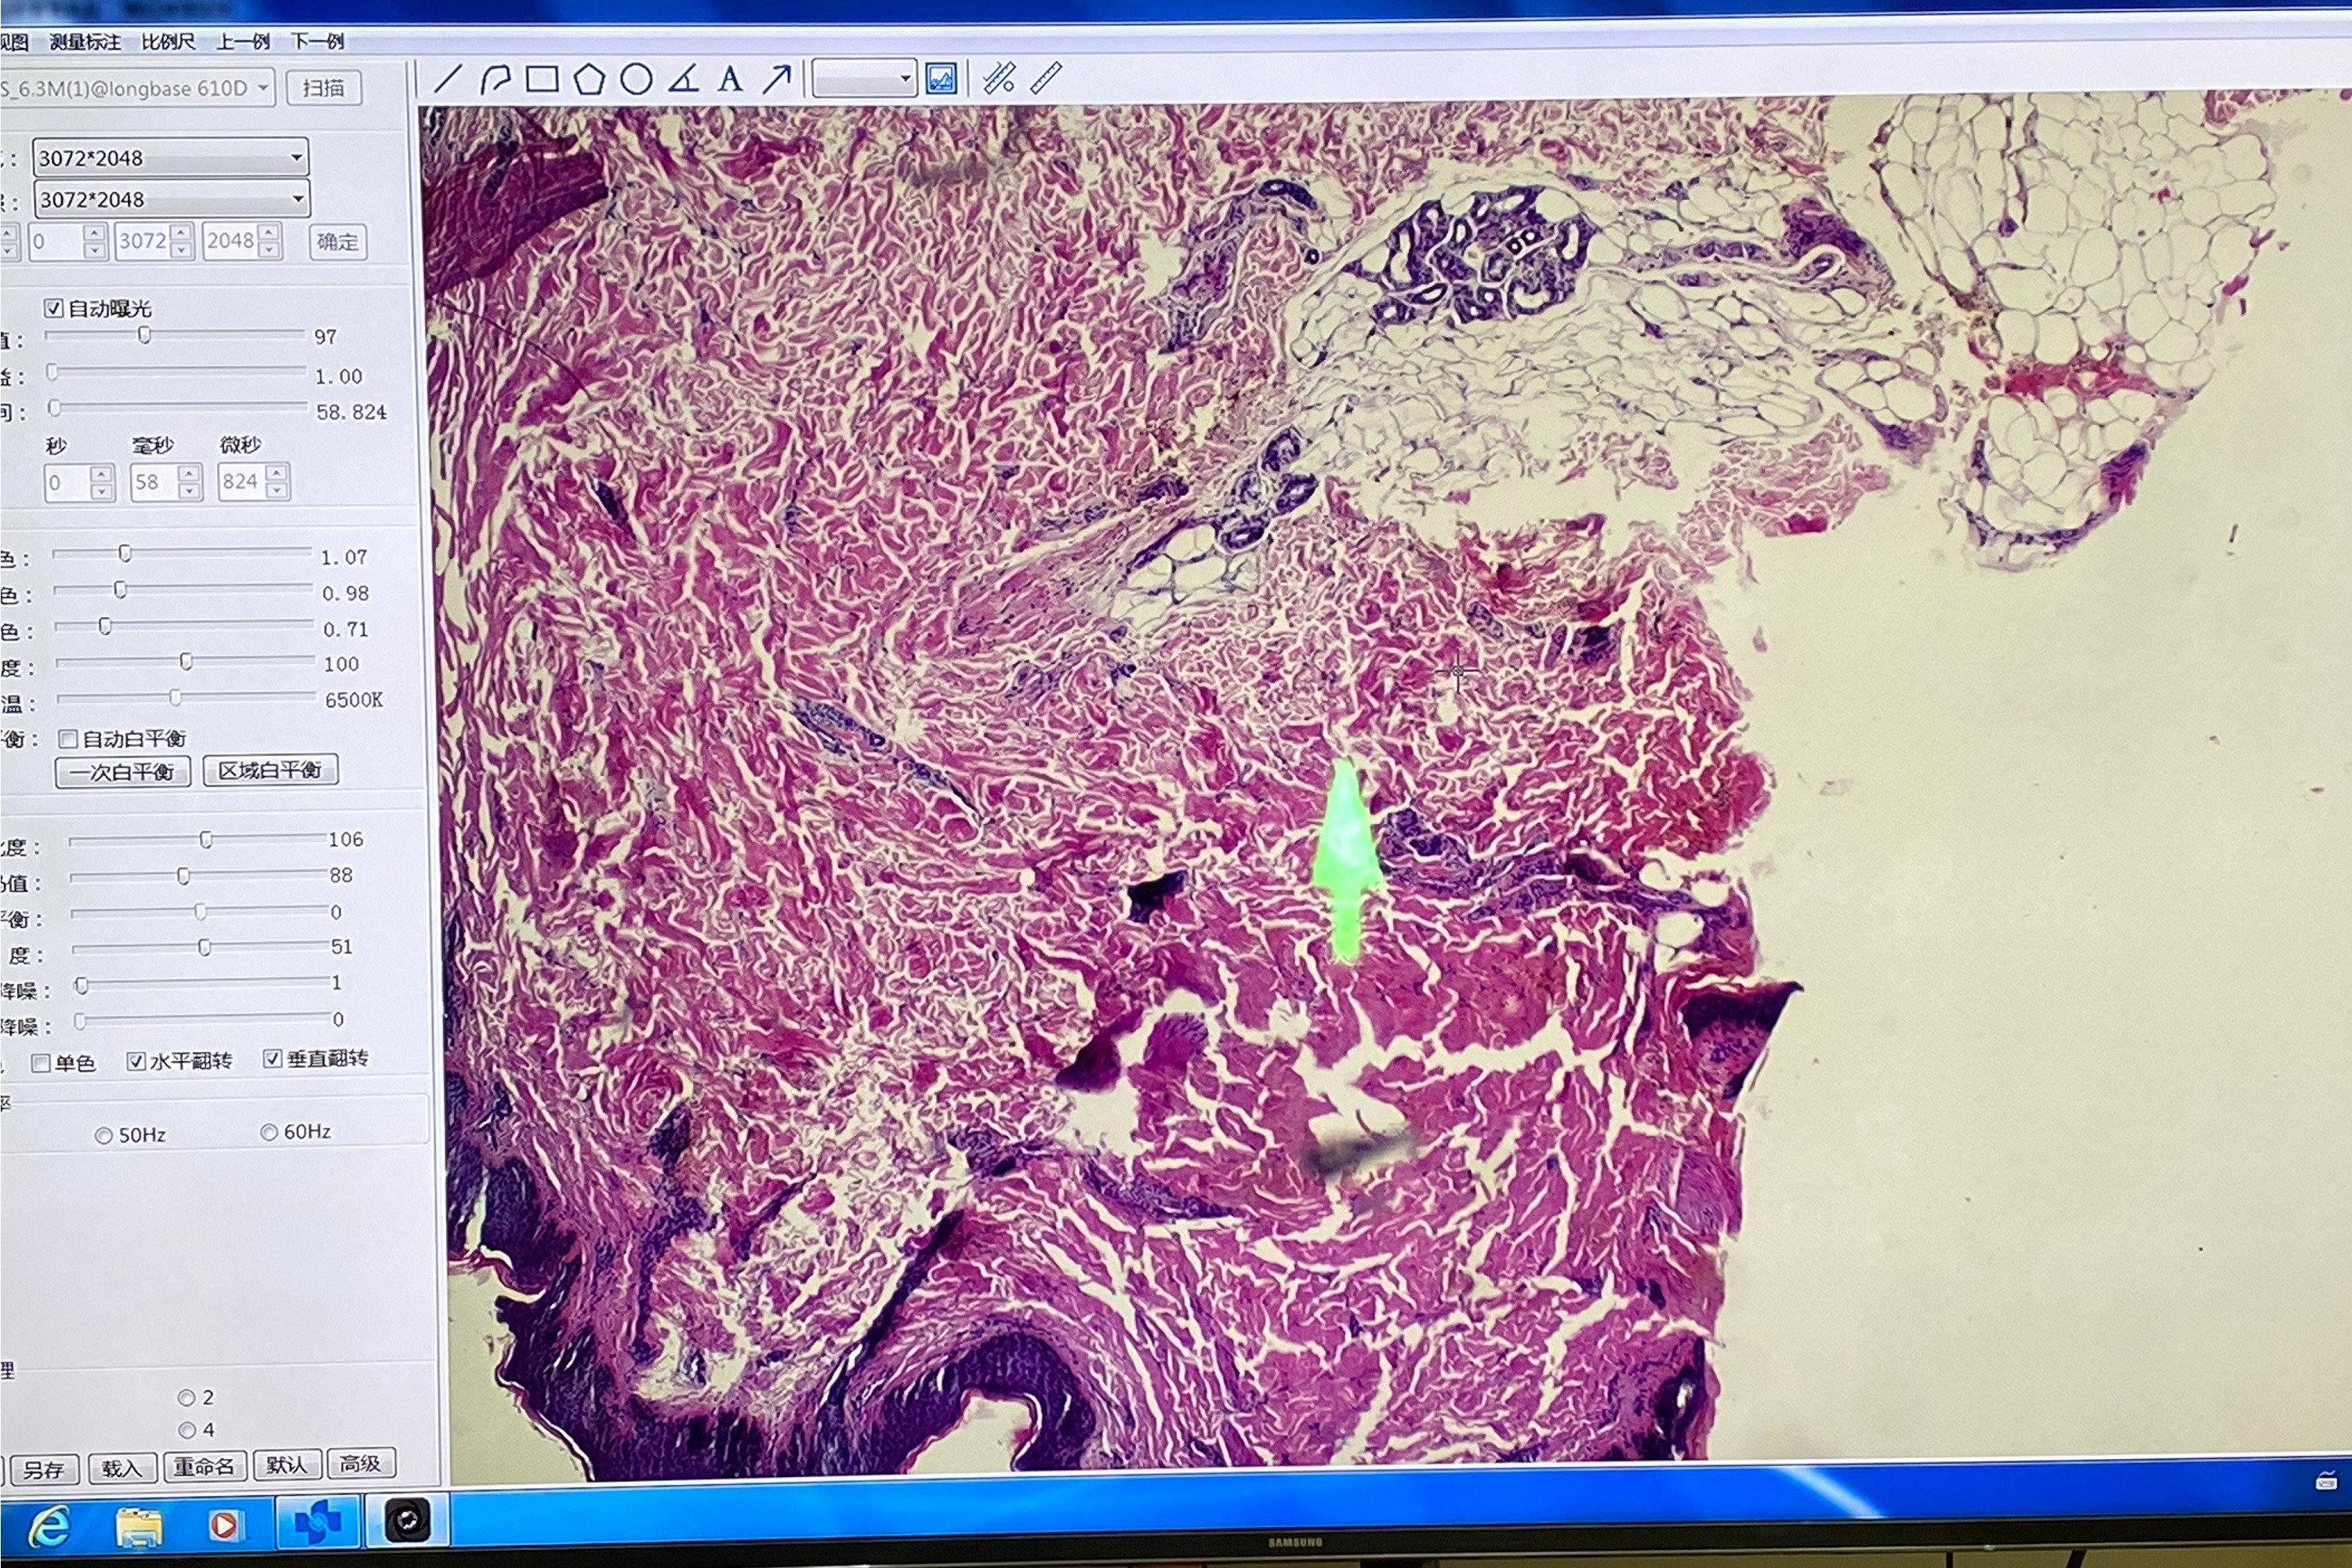Click the 区域白平衡 button
Image resolution: width=2352 pixels, height=1568 pixels.
pos(270,770)
